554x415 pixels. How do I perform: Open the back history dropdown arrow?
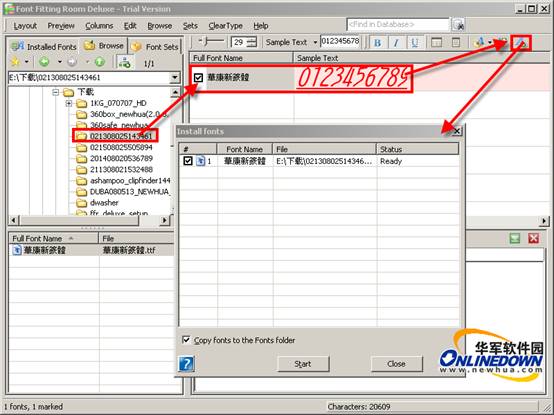pyautogui.click(x=60, y=62)
